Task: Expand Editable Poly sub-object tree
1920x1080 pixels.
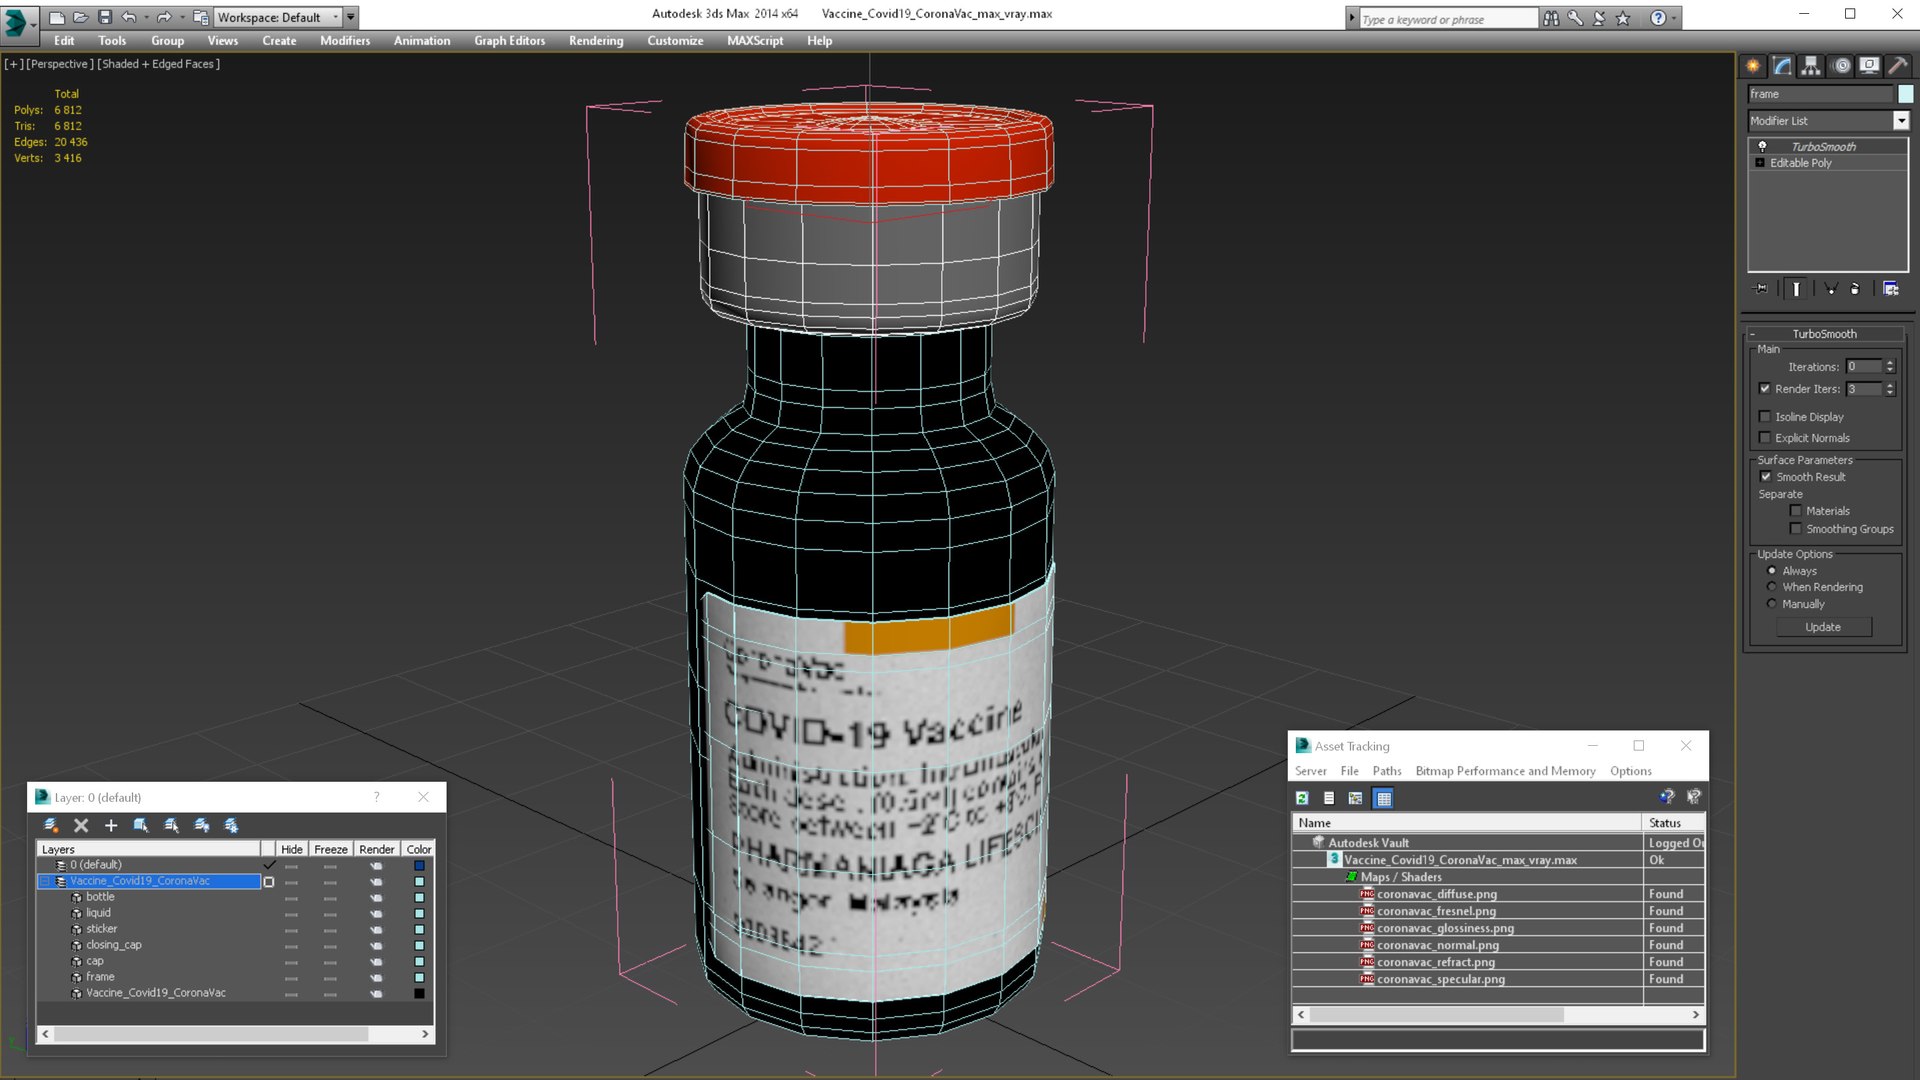Action: click(x=1760, y=163)
